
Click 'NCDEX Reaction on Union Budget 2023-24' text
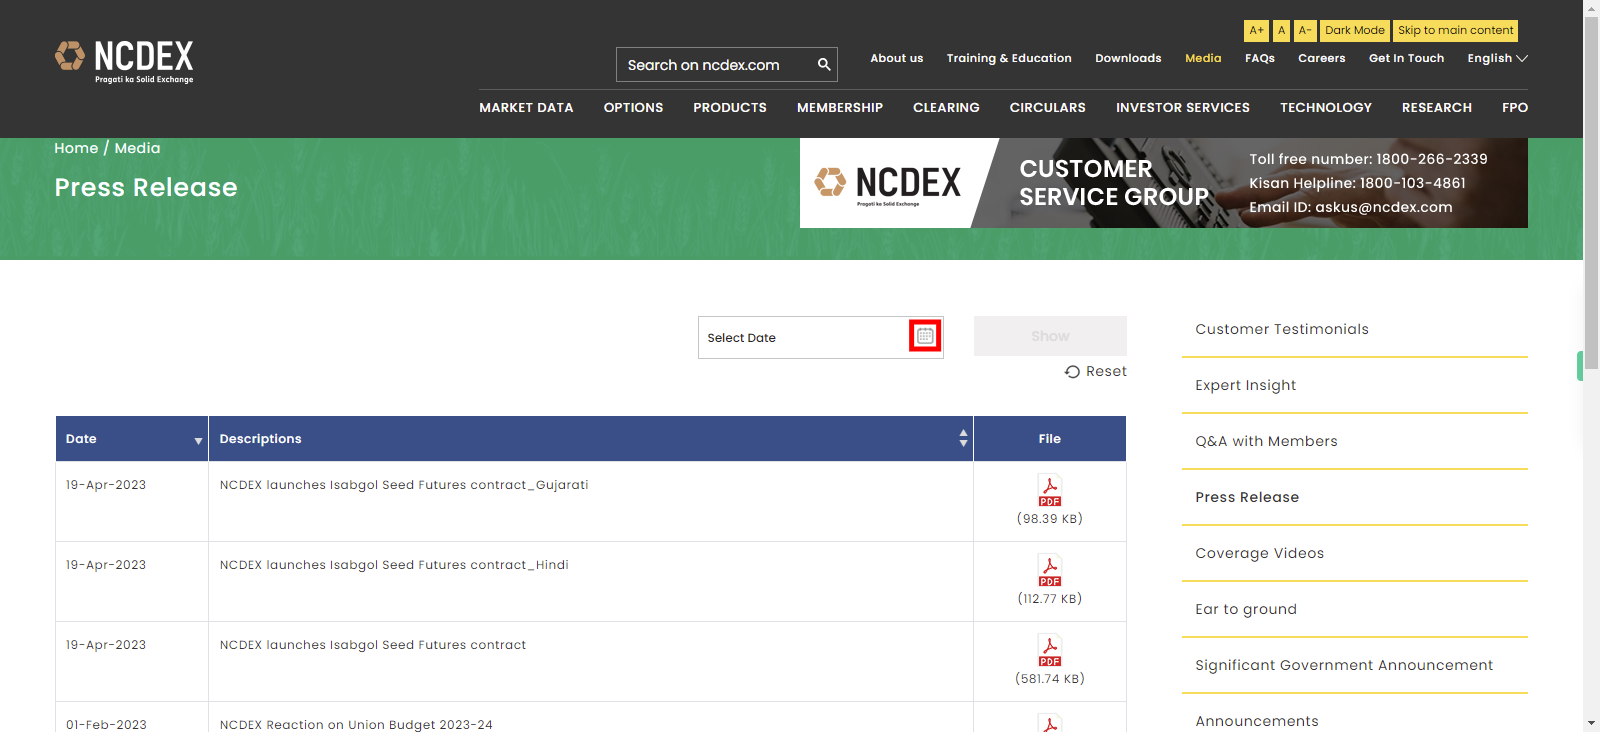pyautogui.click(x=356, y=725)
